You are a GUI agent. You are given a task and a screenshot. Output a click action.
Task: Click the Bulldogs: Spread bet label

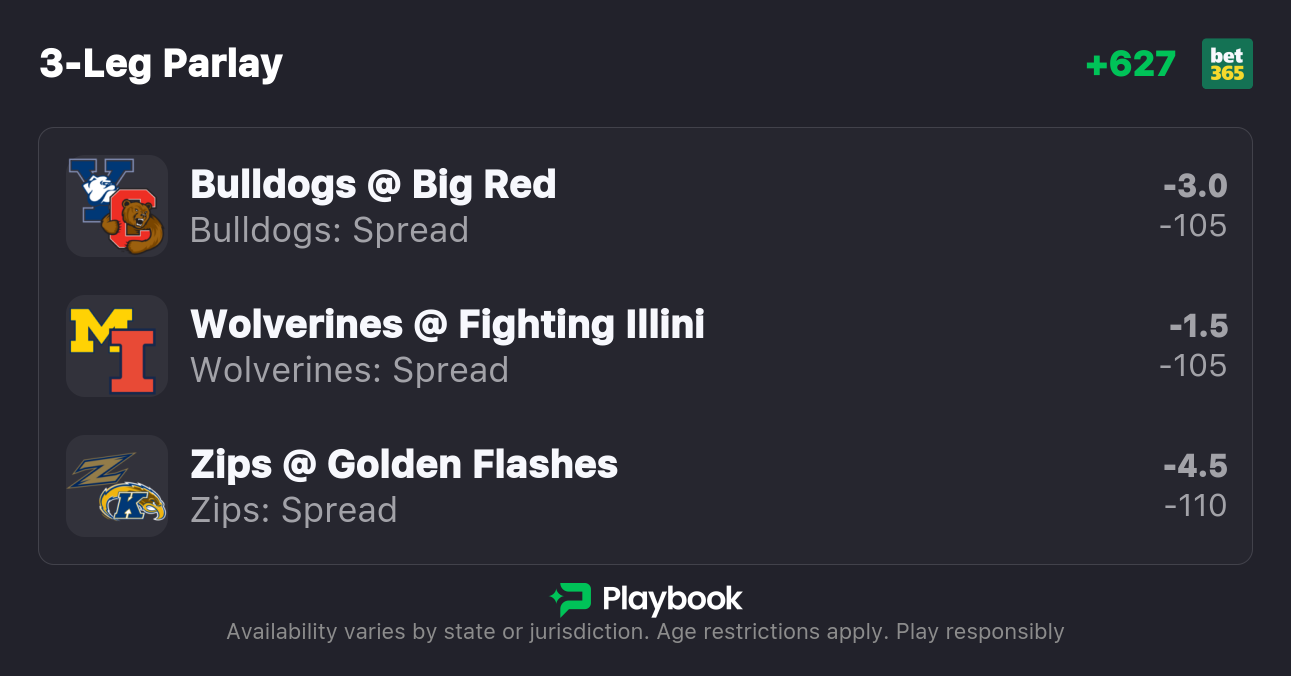click(x=329, y=230)
